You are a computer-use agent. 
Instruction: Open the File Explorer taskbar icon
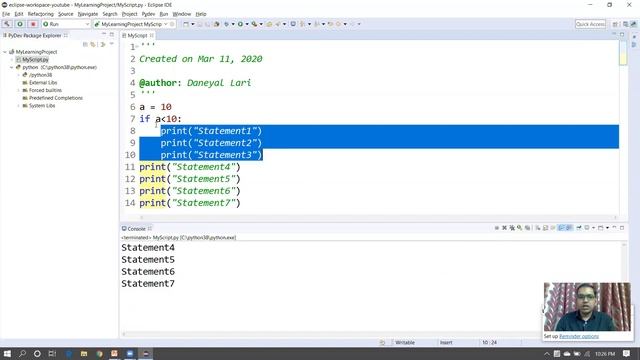click(84, 353)
